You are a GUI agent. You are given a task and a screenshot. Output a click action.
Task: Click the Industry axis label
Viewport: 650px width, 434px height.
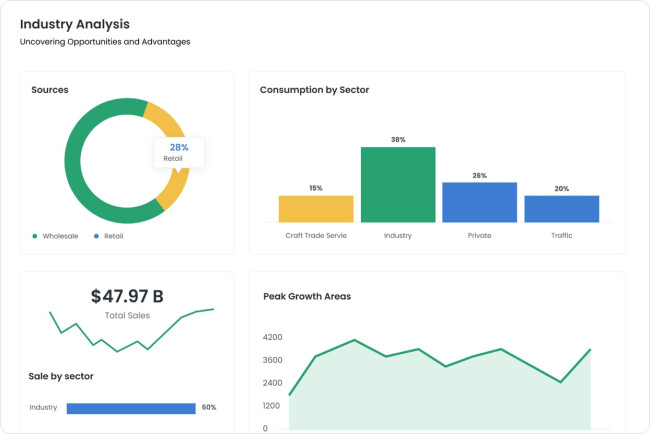pyautogui.click(x=398, y=235)
